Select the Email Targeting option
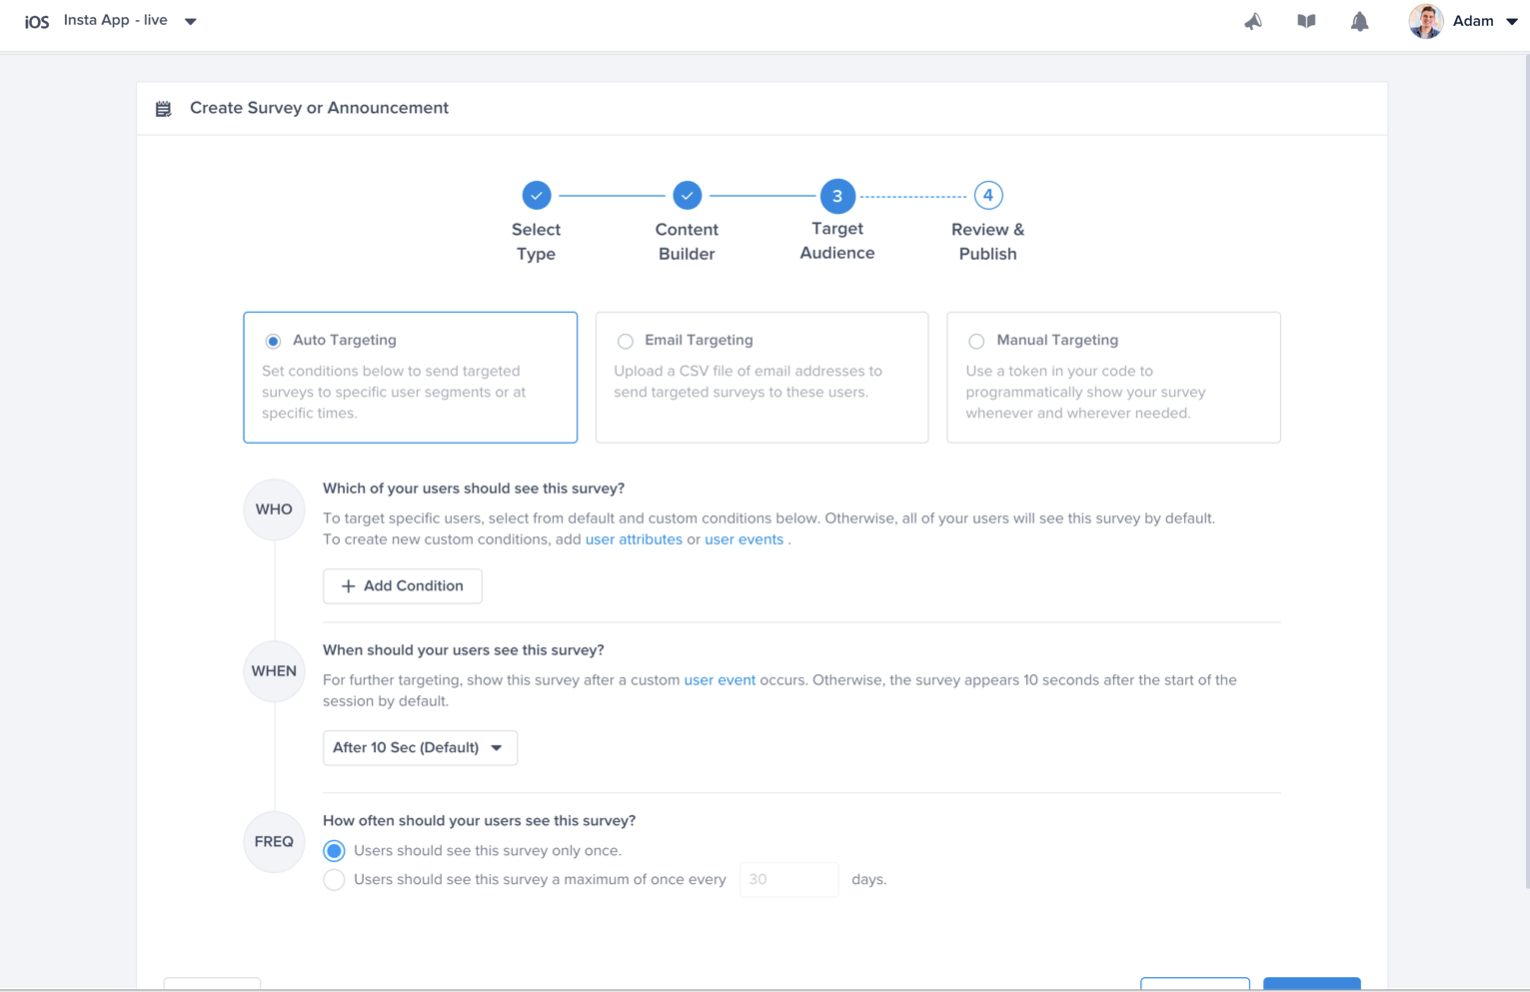Viewport: 1530px width, 992px height. pyautogui.click(x=625, y=340)
